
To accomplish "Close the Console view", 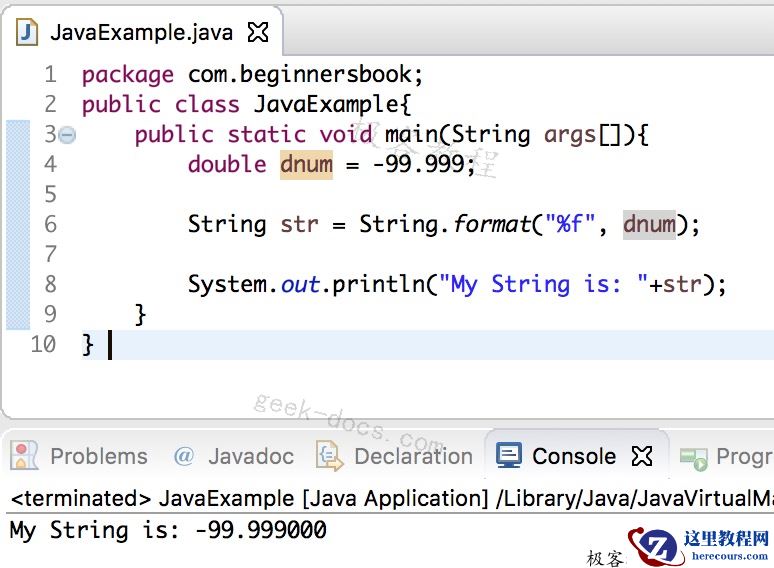I will pos(642,456).
